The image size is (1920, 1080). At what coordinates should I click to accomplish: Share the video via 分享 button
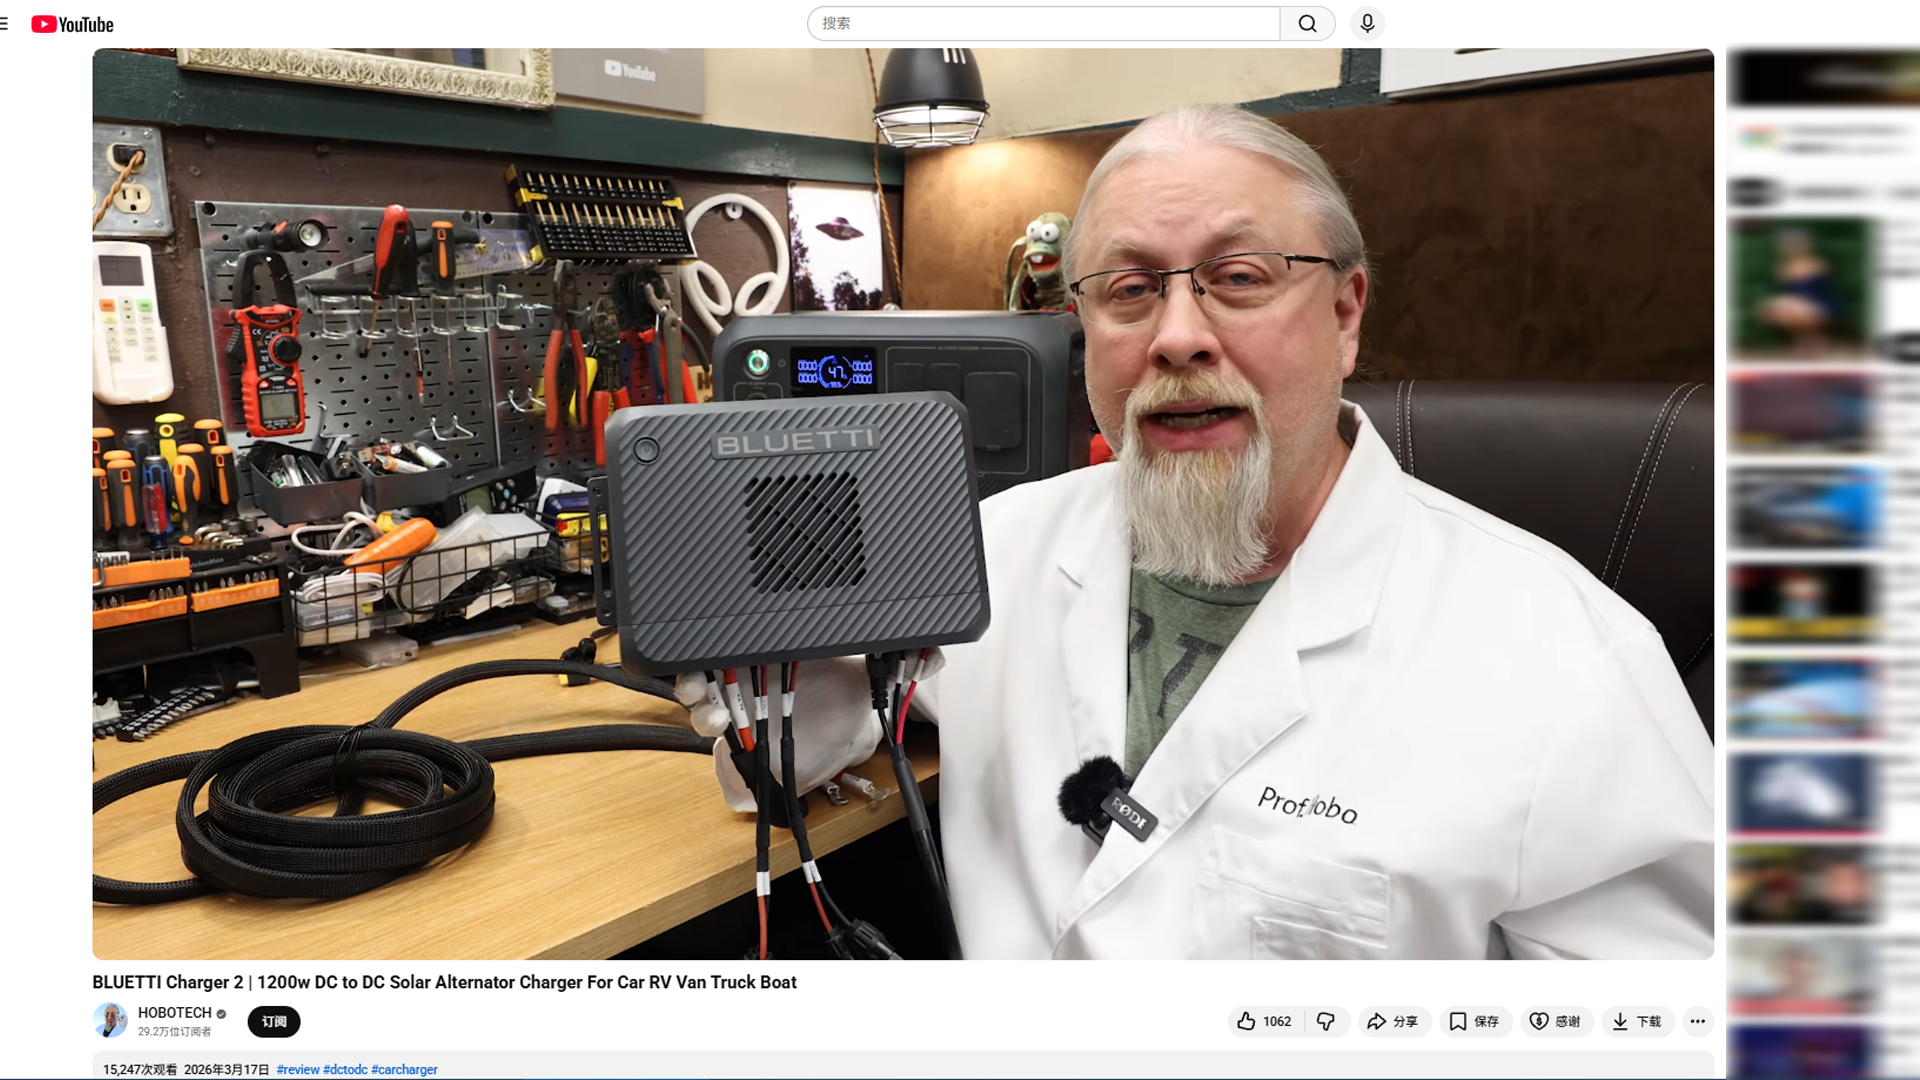[1393, 1021]
